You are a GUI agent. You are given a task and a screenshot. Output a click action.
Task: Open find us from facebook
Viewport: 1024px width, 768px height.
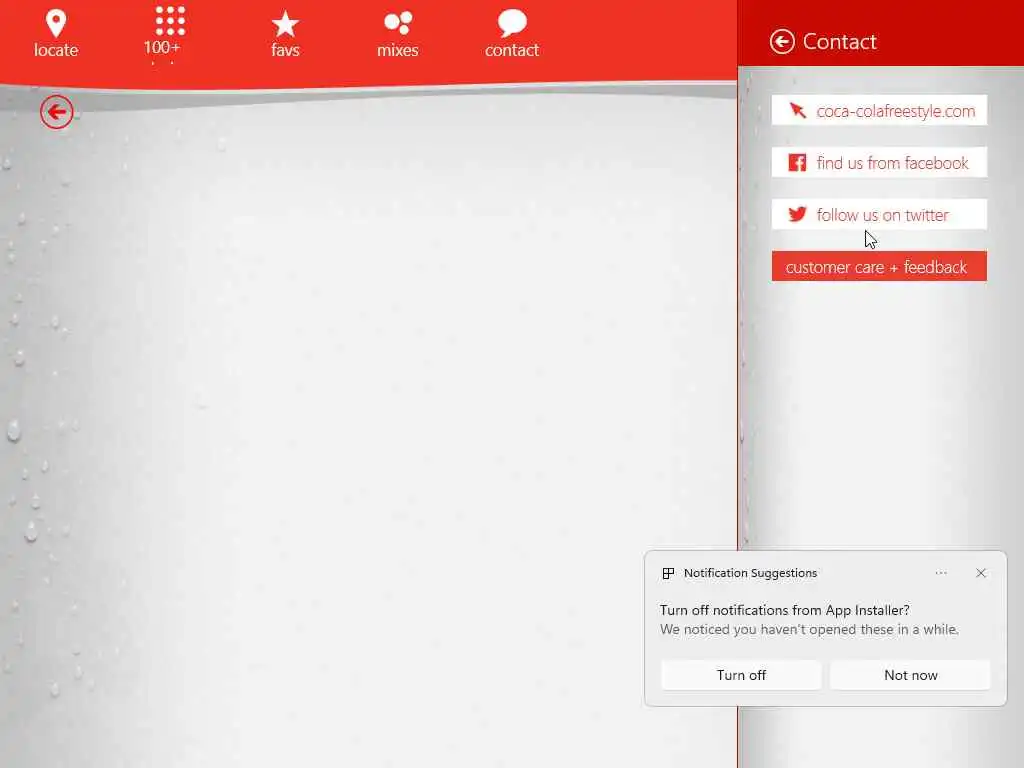click(879, 163)
